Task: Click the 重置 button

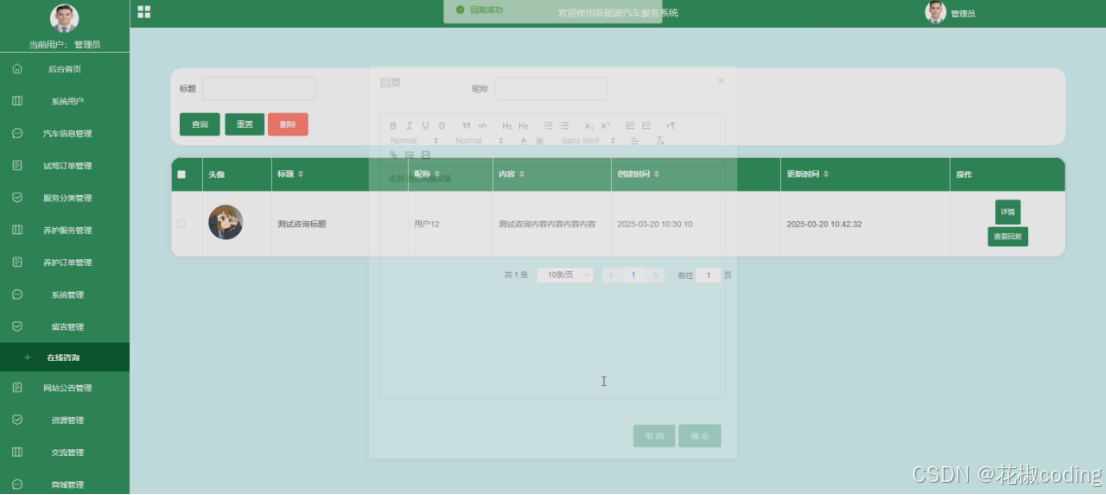Action: 245,124
